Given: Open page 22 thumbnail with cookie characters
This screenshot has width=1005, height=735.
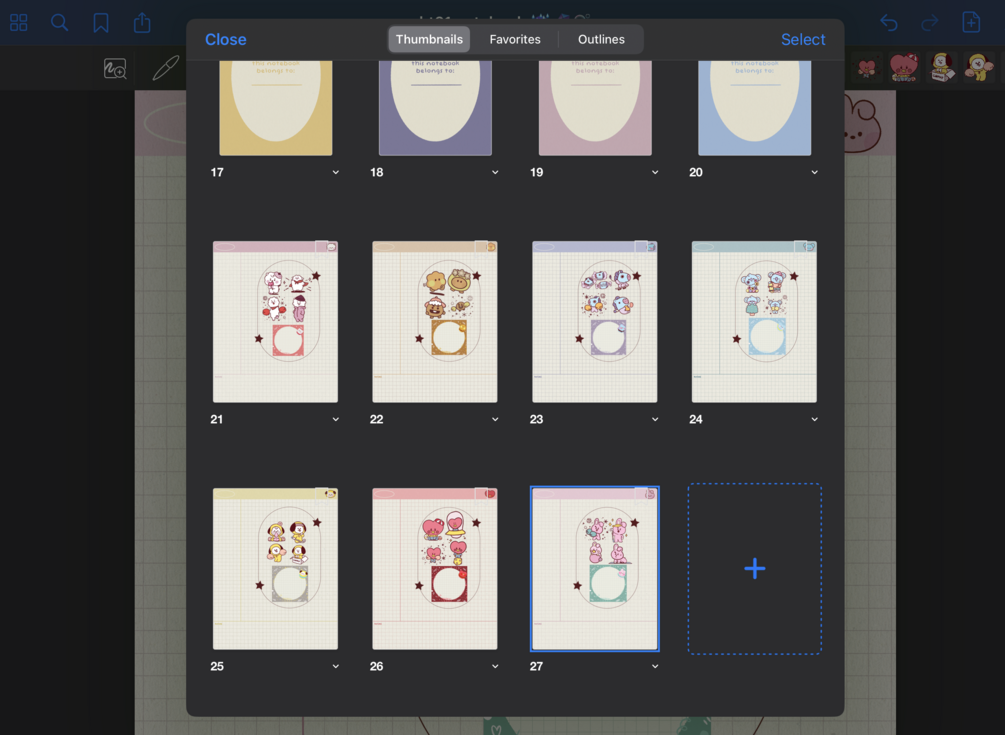Looking at the screenshot, I should (435, 322).
